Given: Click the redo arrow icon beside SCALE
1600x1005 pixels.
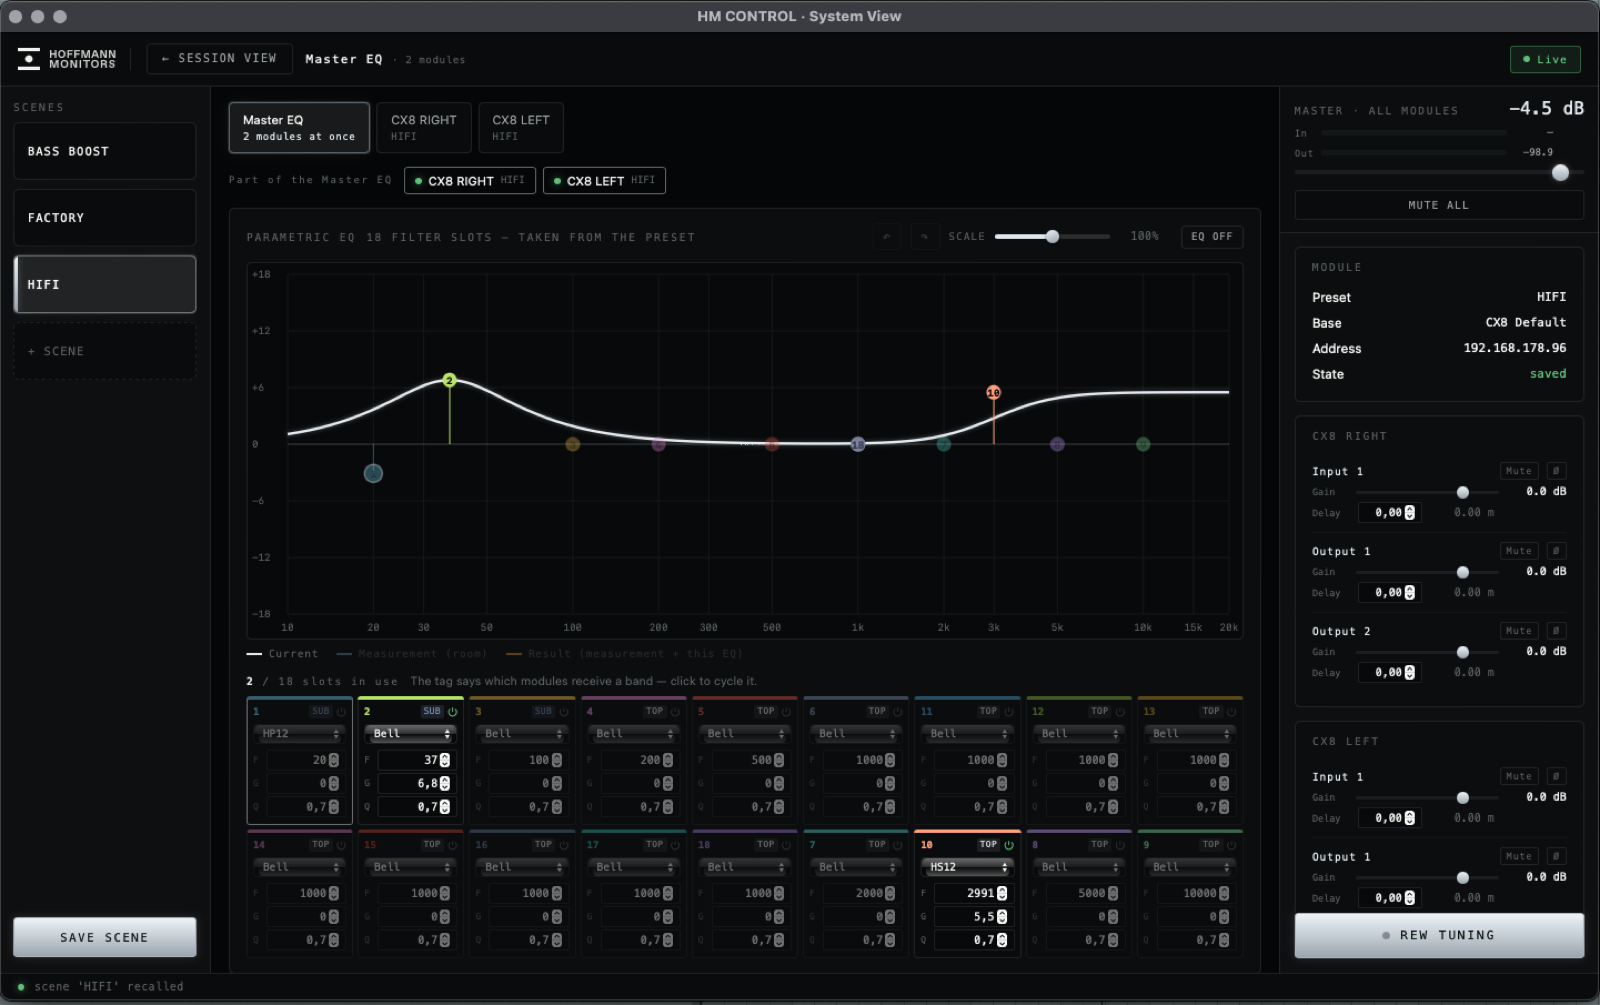Looking at the screenshot, I should tap(924, 237).
